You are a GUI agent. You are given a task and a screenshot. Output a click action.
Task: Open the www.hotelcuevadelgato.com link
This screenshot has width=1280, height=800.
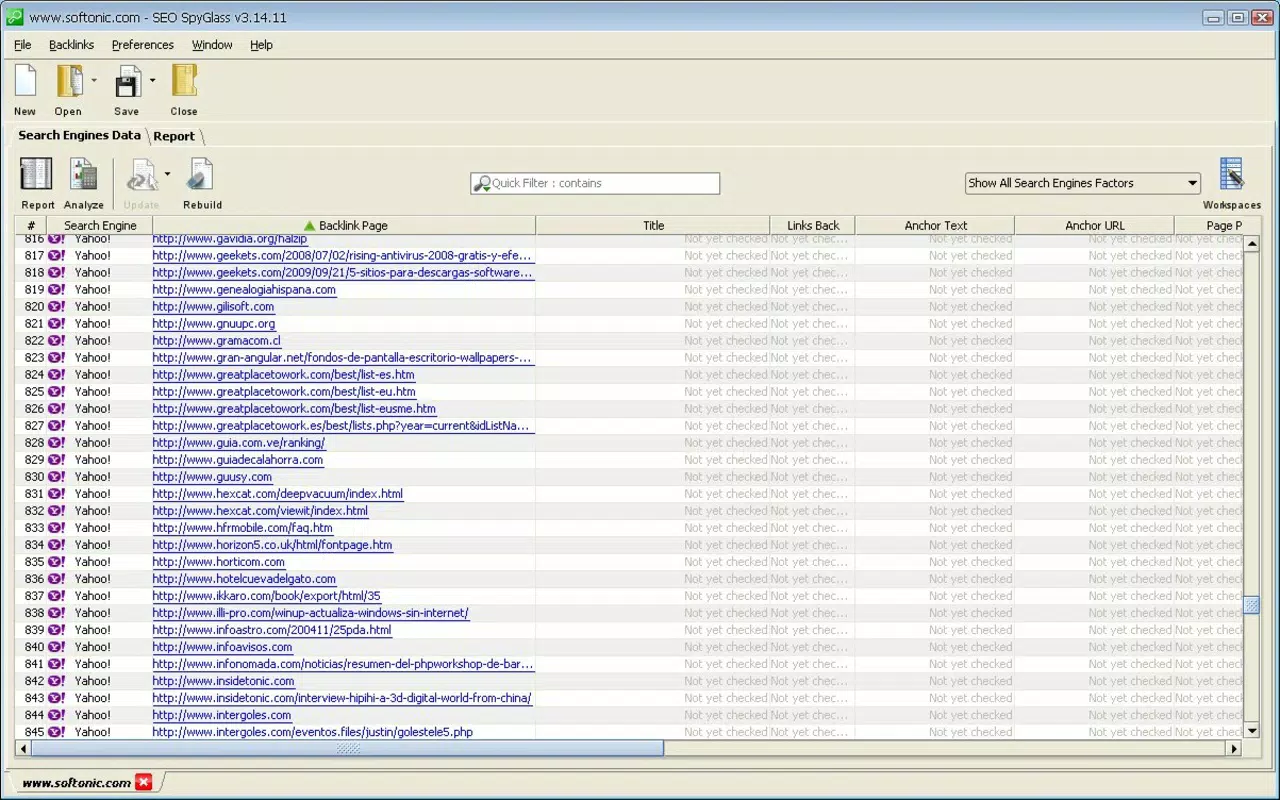[244, 578]
